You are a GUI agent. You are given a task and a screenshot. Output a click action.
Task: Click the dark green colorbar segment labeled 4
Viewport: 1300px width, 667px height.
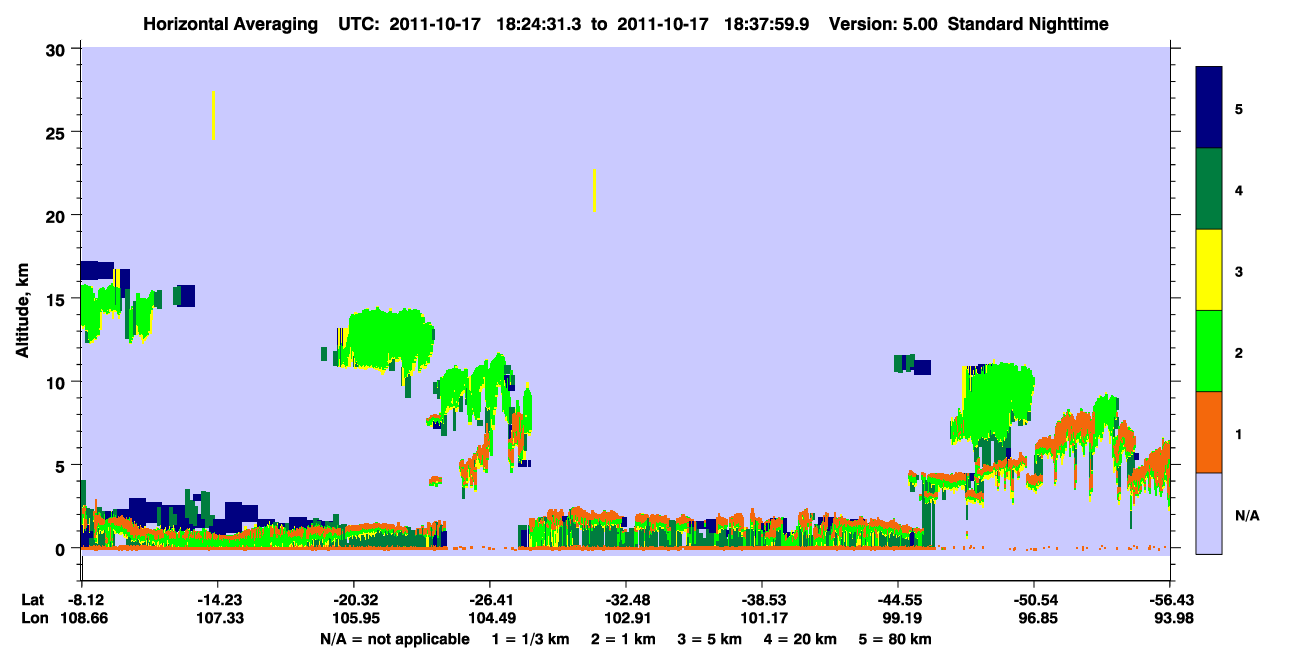pyautogui.click(x=1209, y=189)
